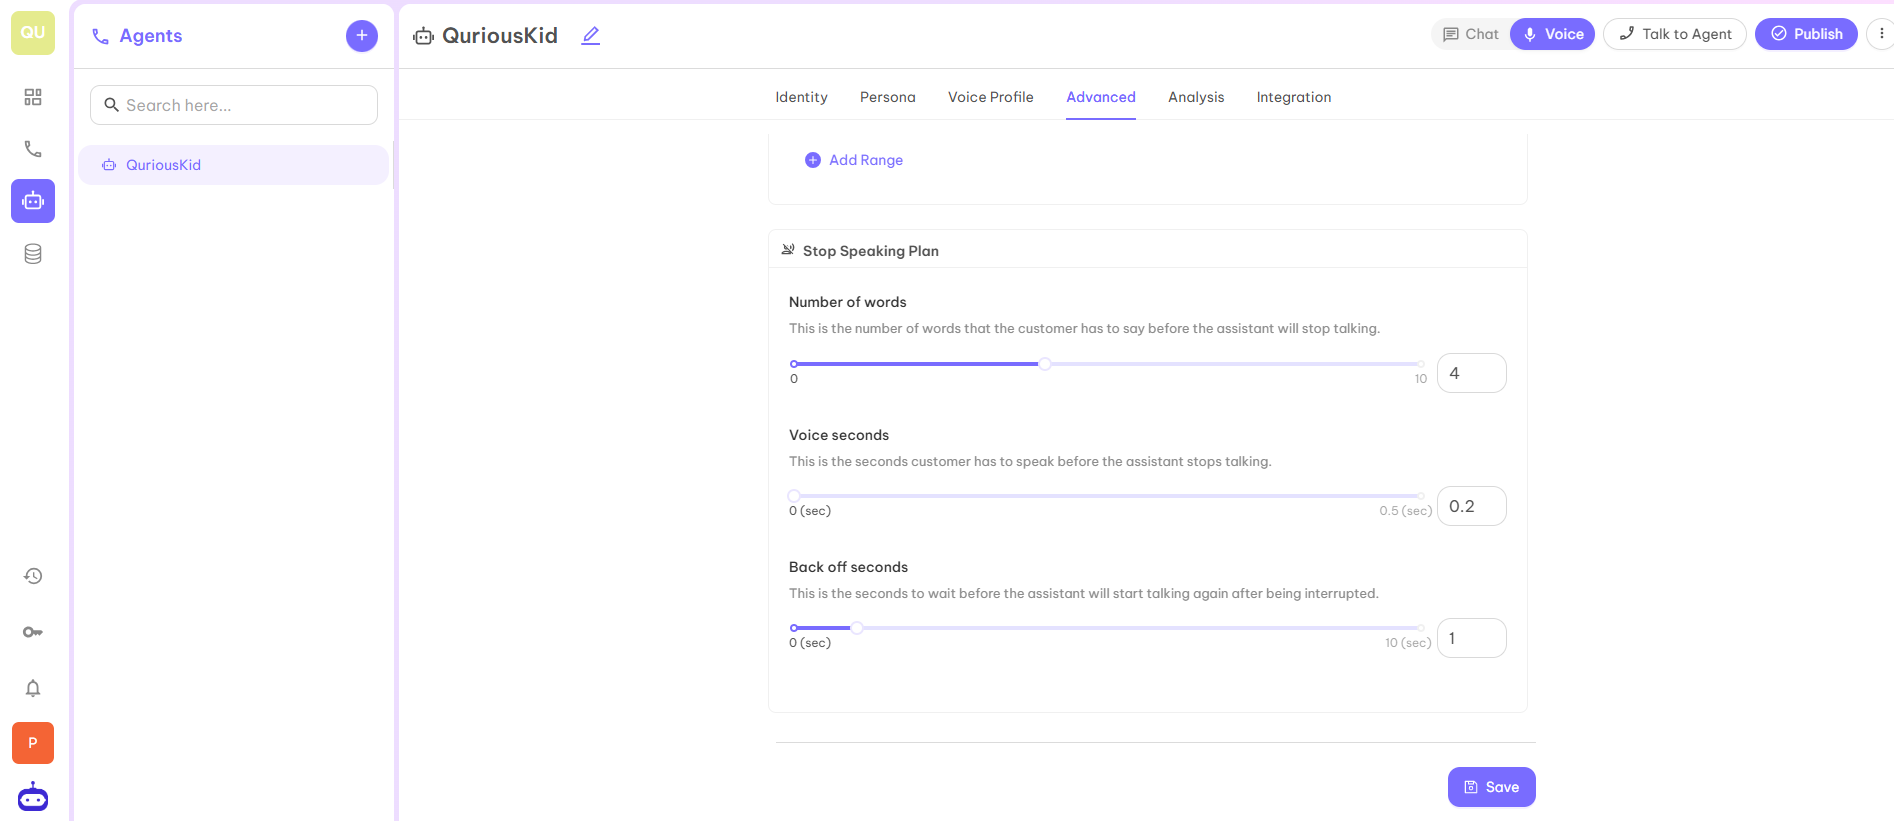Open the Identity tab

pyautogui.click(x=801, y=97)
